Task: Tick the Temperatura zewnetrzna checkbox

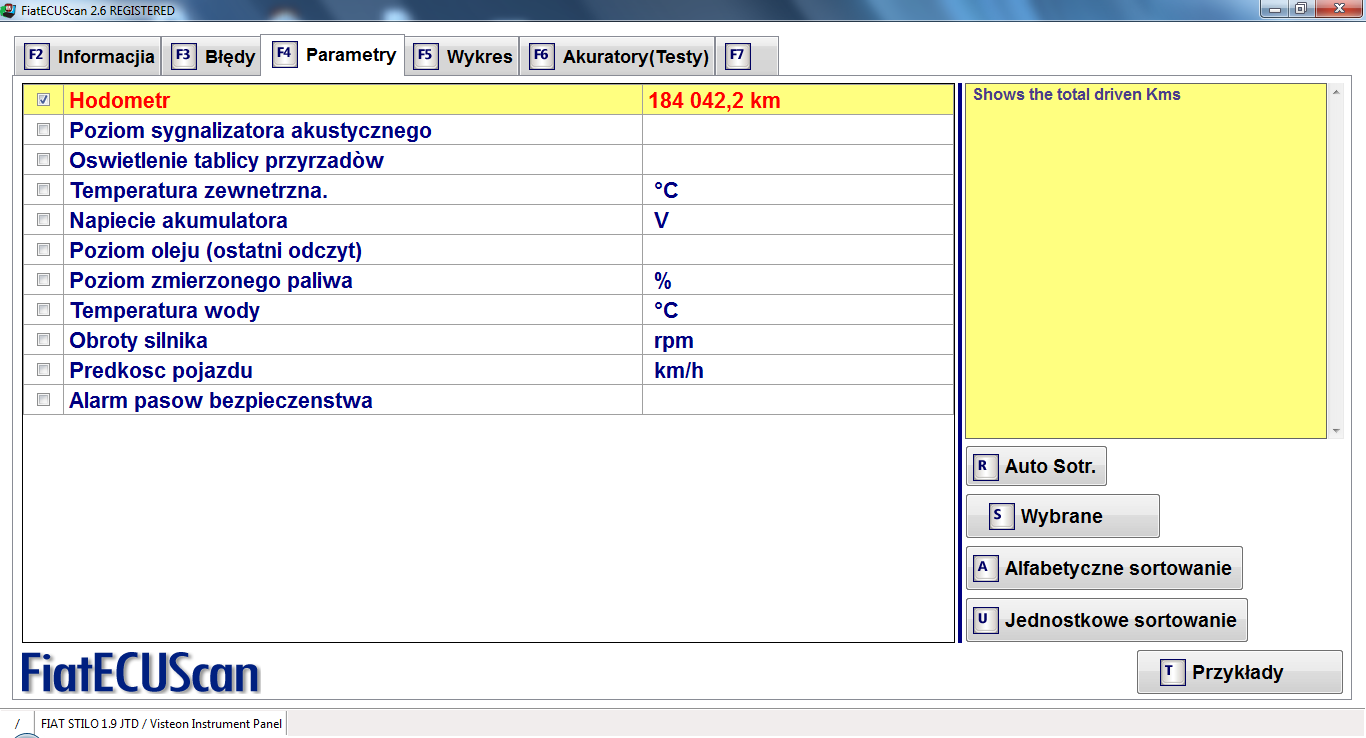Action: click(x=43, y=190)
